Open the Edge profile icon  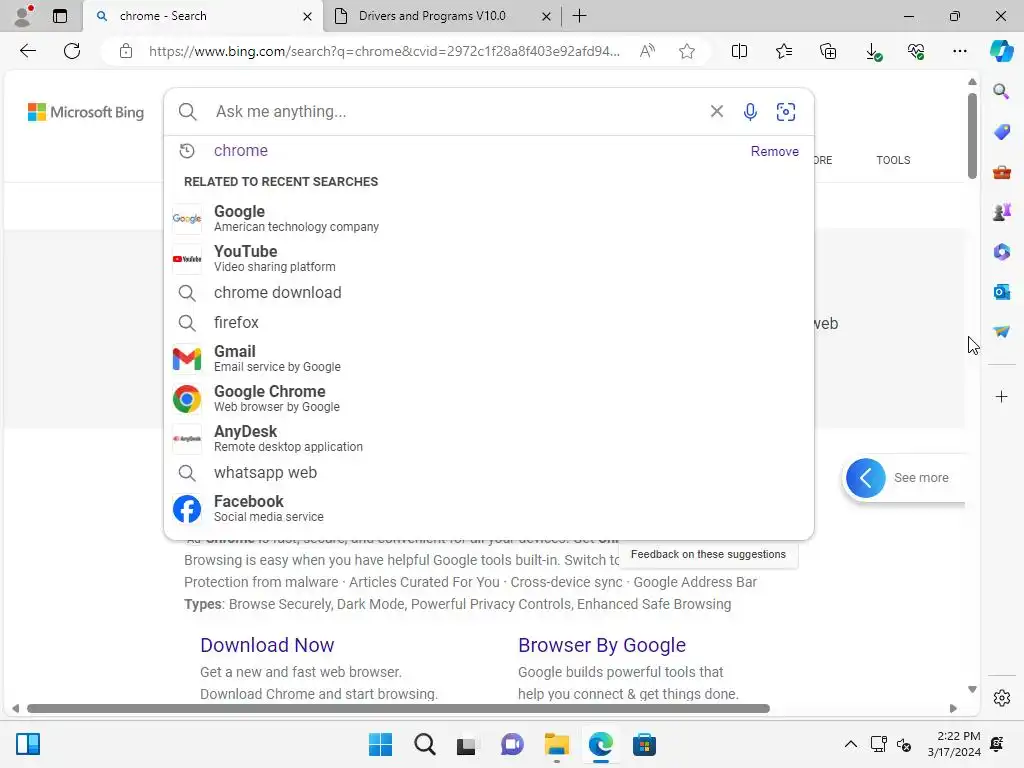tap(24, 16)
